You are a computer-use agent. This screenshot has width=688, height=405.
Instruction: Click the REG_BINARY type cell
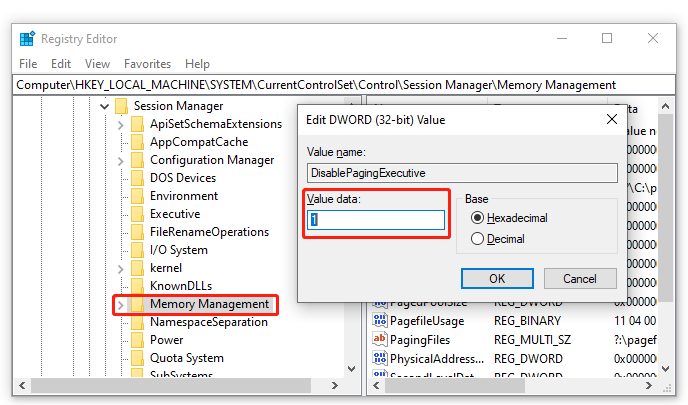527,321
